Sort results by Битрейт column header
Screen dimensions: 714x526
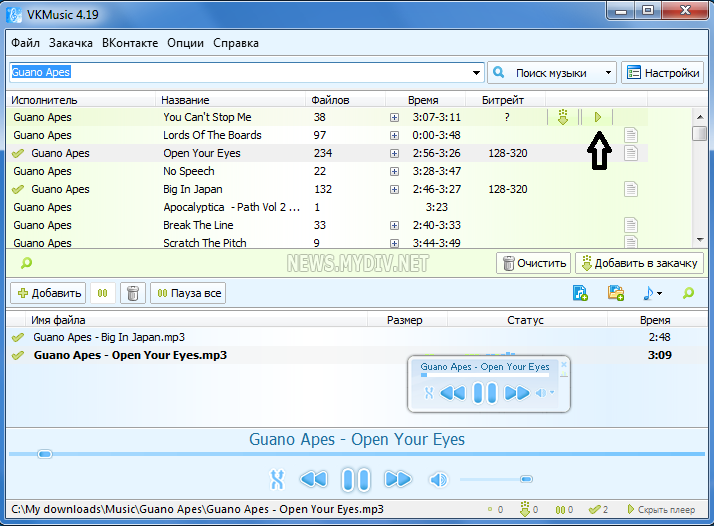click(x=505, y=100)
